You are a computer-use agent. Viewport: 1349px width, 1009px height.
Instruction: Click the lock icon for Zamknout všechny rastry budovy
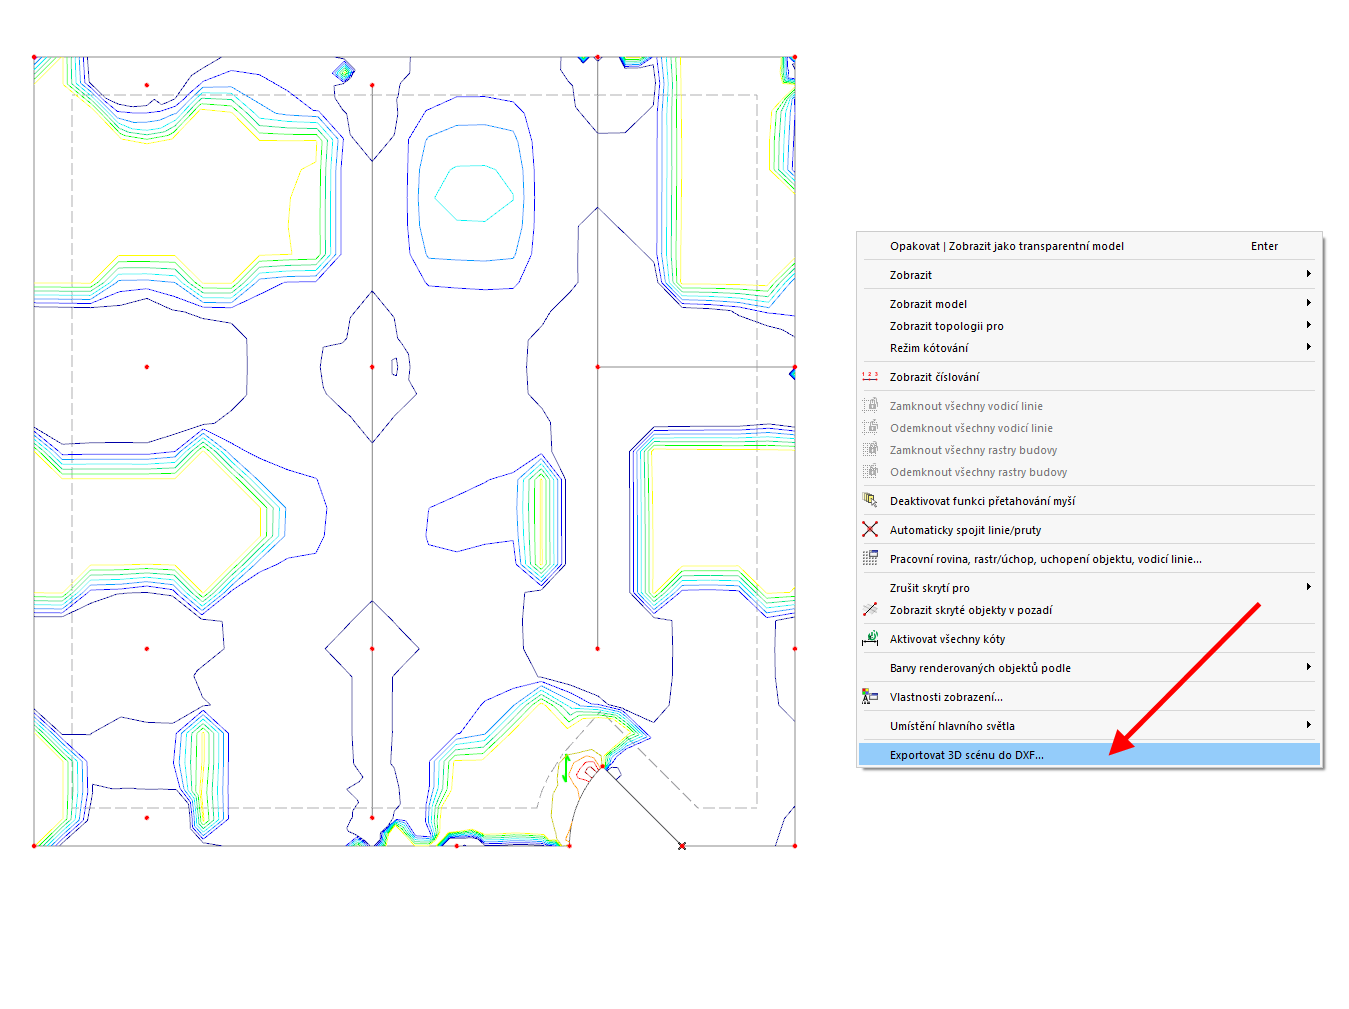(x=870, y=450)
